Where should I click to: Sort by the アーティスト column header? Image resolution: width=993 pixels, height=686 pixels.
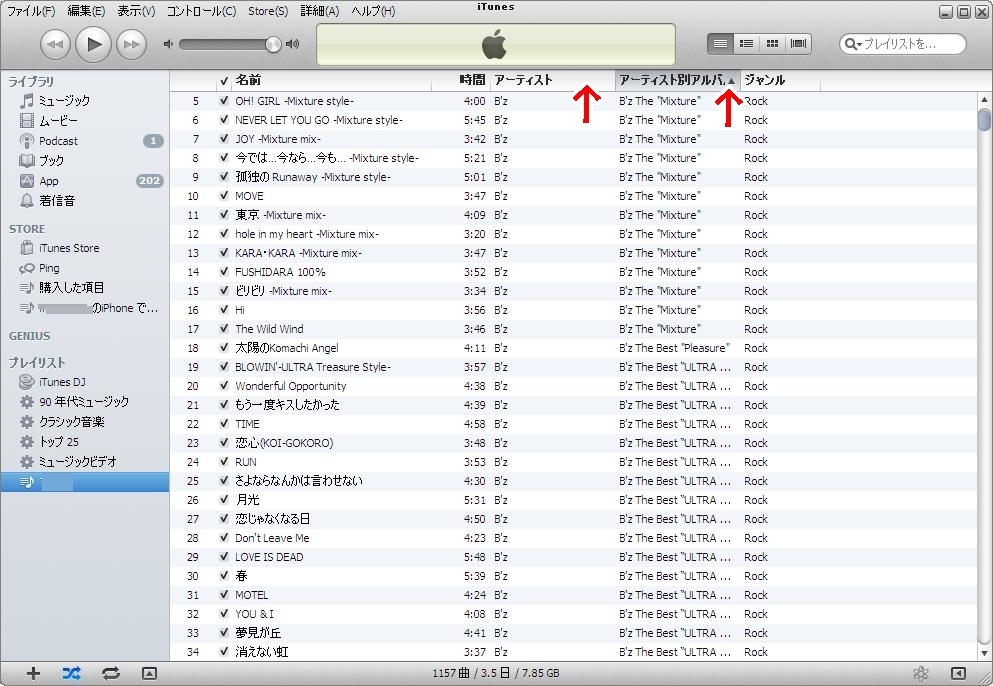point(552,80)
